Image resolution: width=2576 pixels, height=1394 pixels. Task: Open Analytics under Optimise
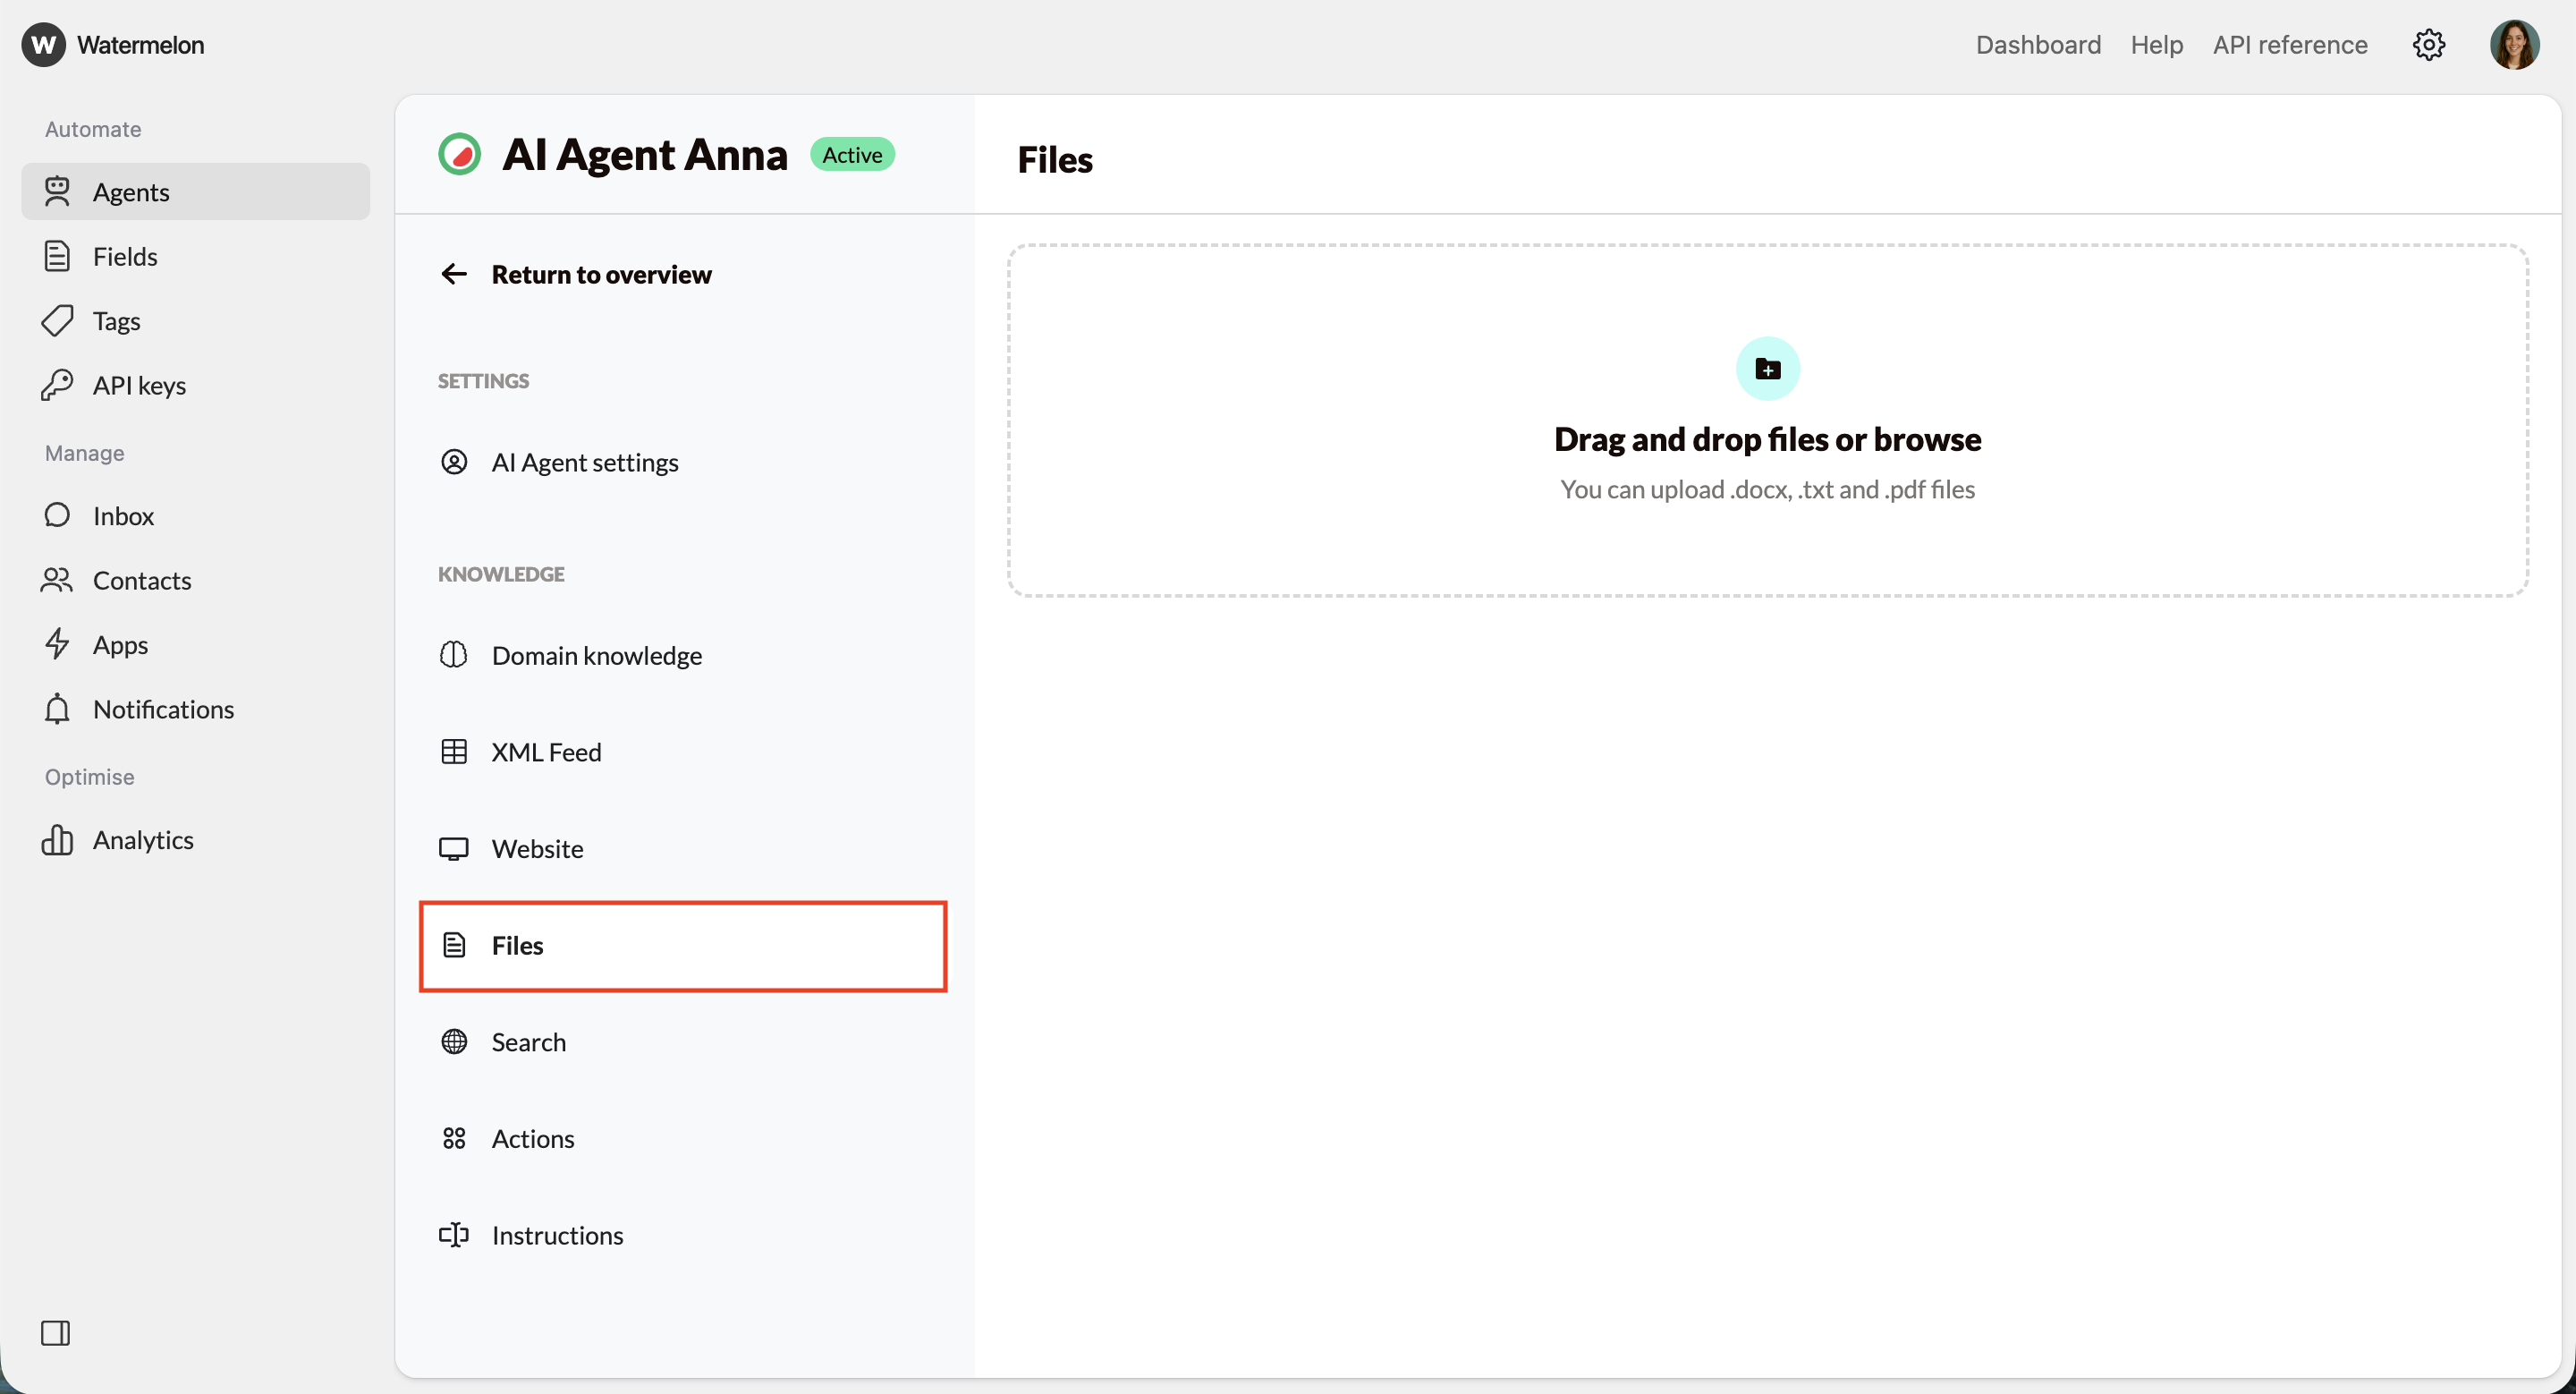pos(145,839)
